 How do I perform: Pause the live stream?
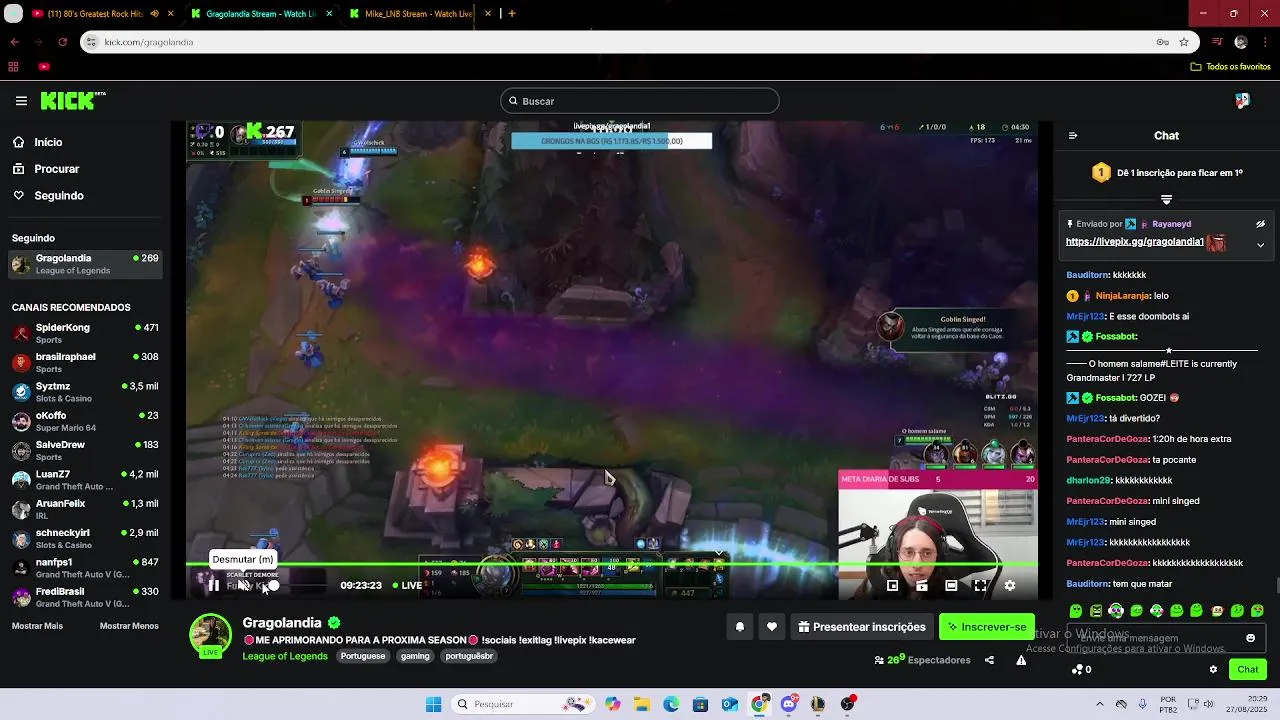213,585
